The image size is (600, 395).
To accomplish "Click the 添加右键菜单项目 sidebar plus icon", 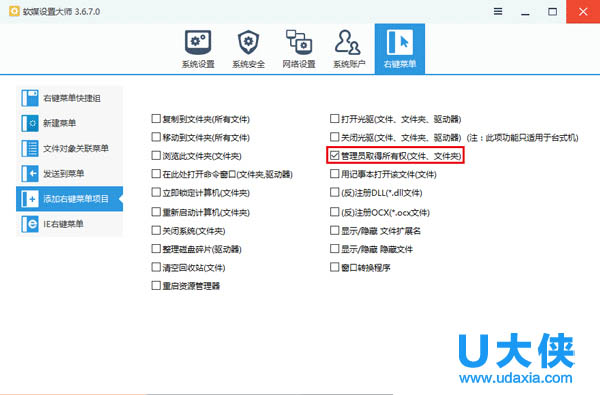I will coord(30,199).
